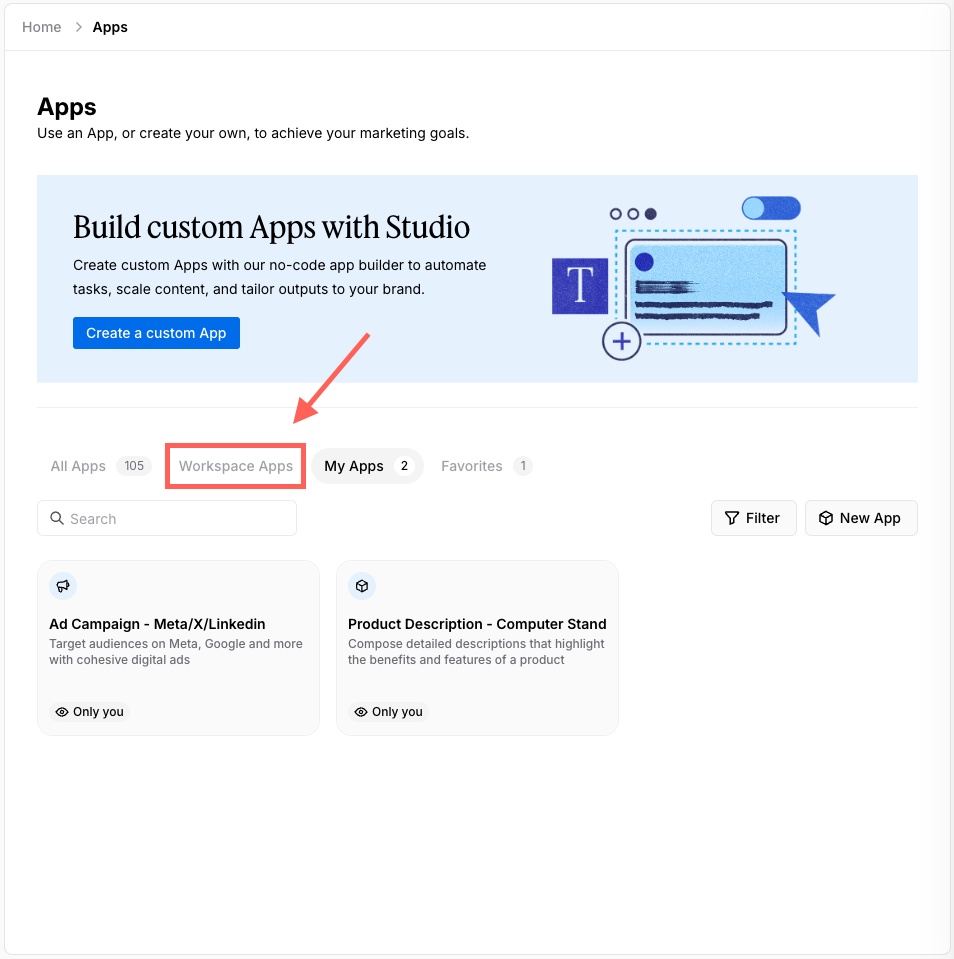Click the box icon on Product Description card
954x959 pixels.
pos(362,586)
